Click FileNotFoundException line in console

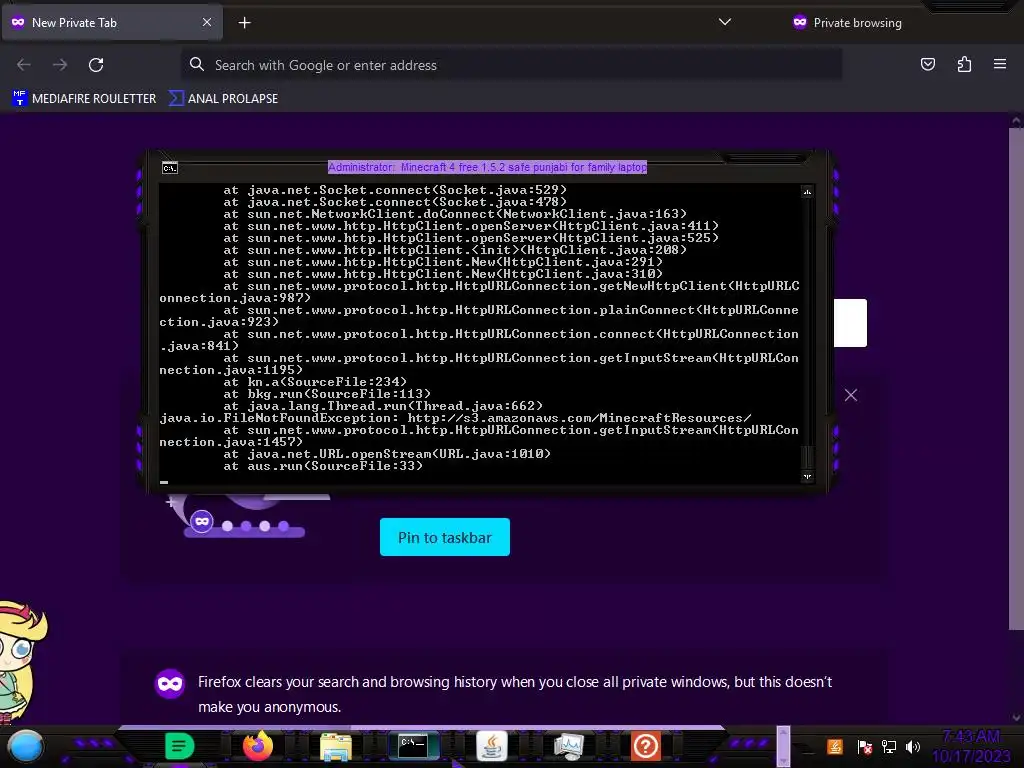(455, 418)
